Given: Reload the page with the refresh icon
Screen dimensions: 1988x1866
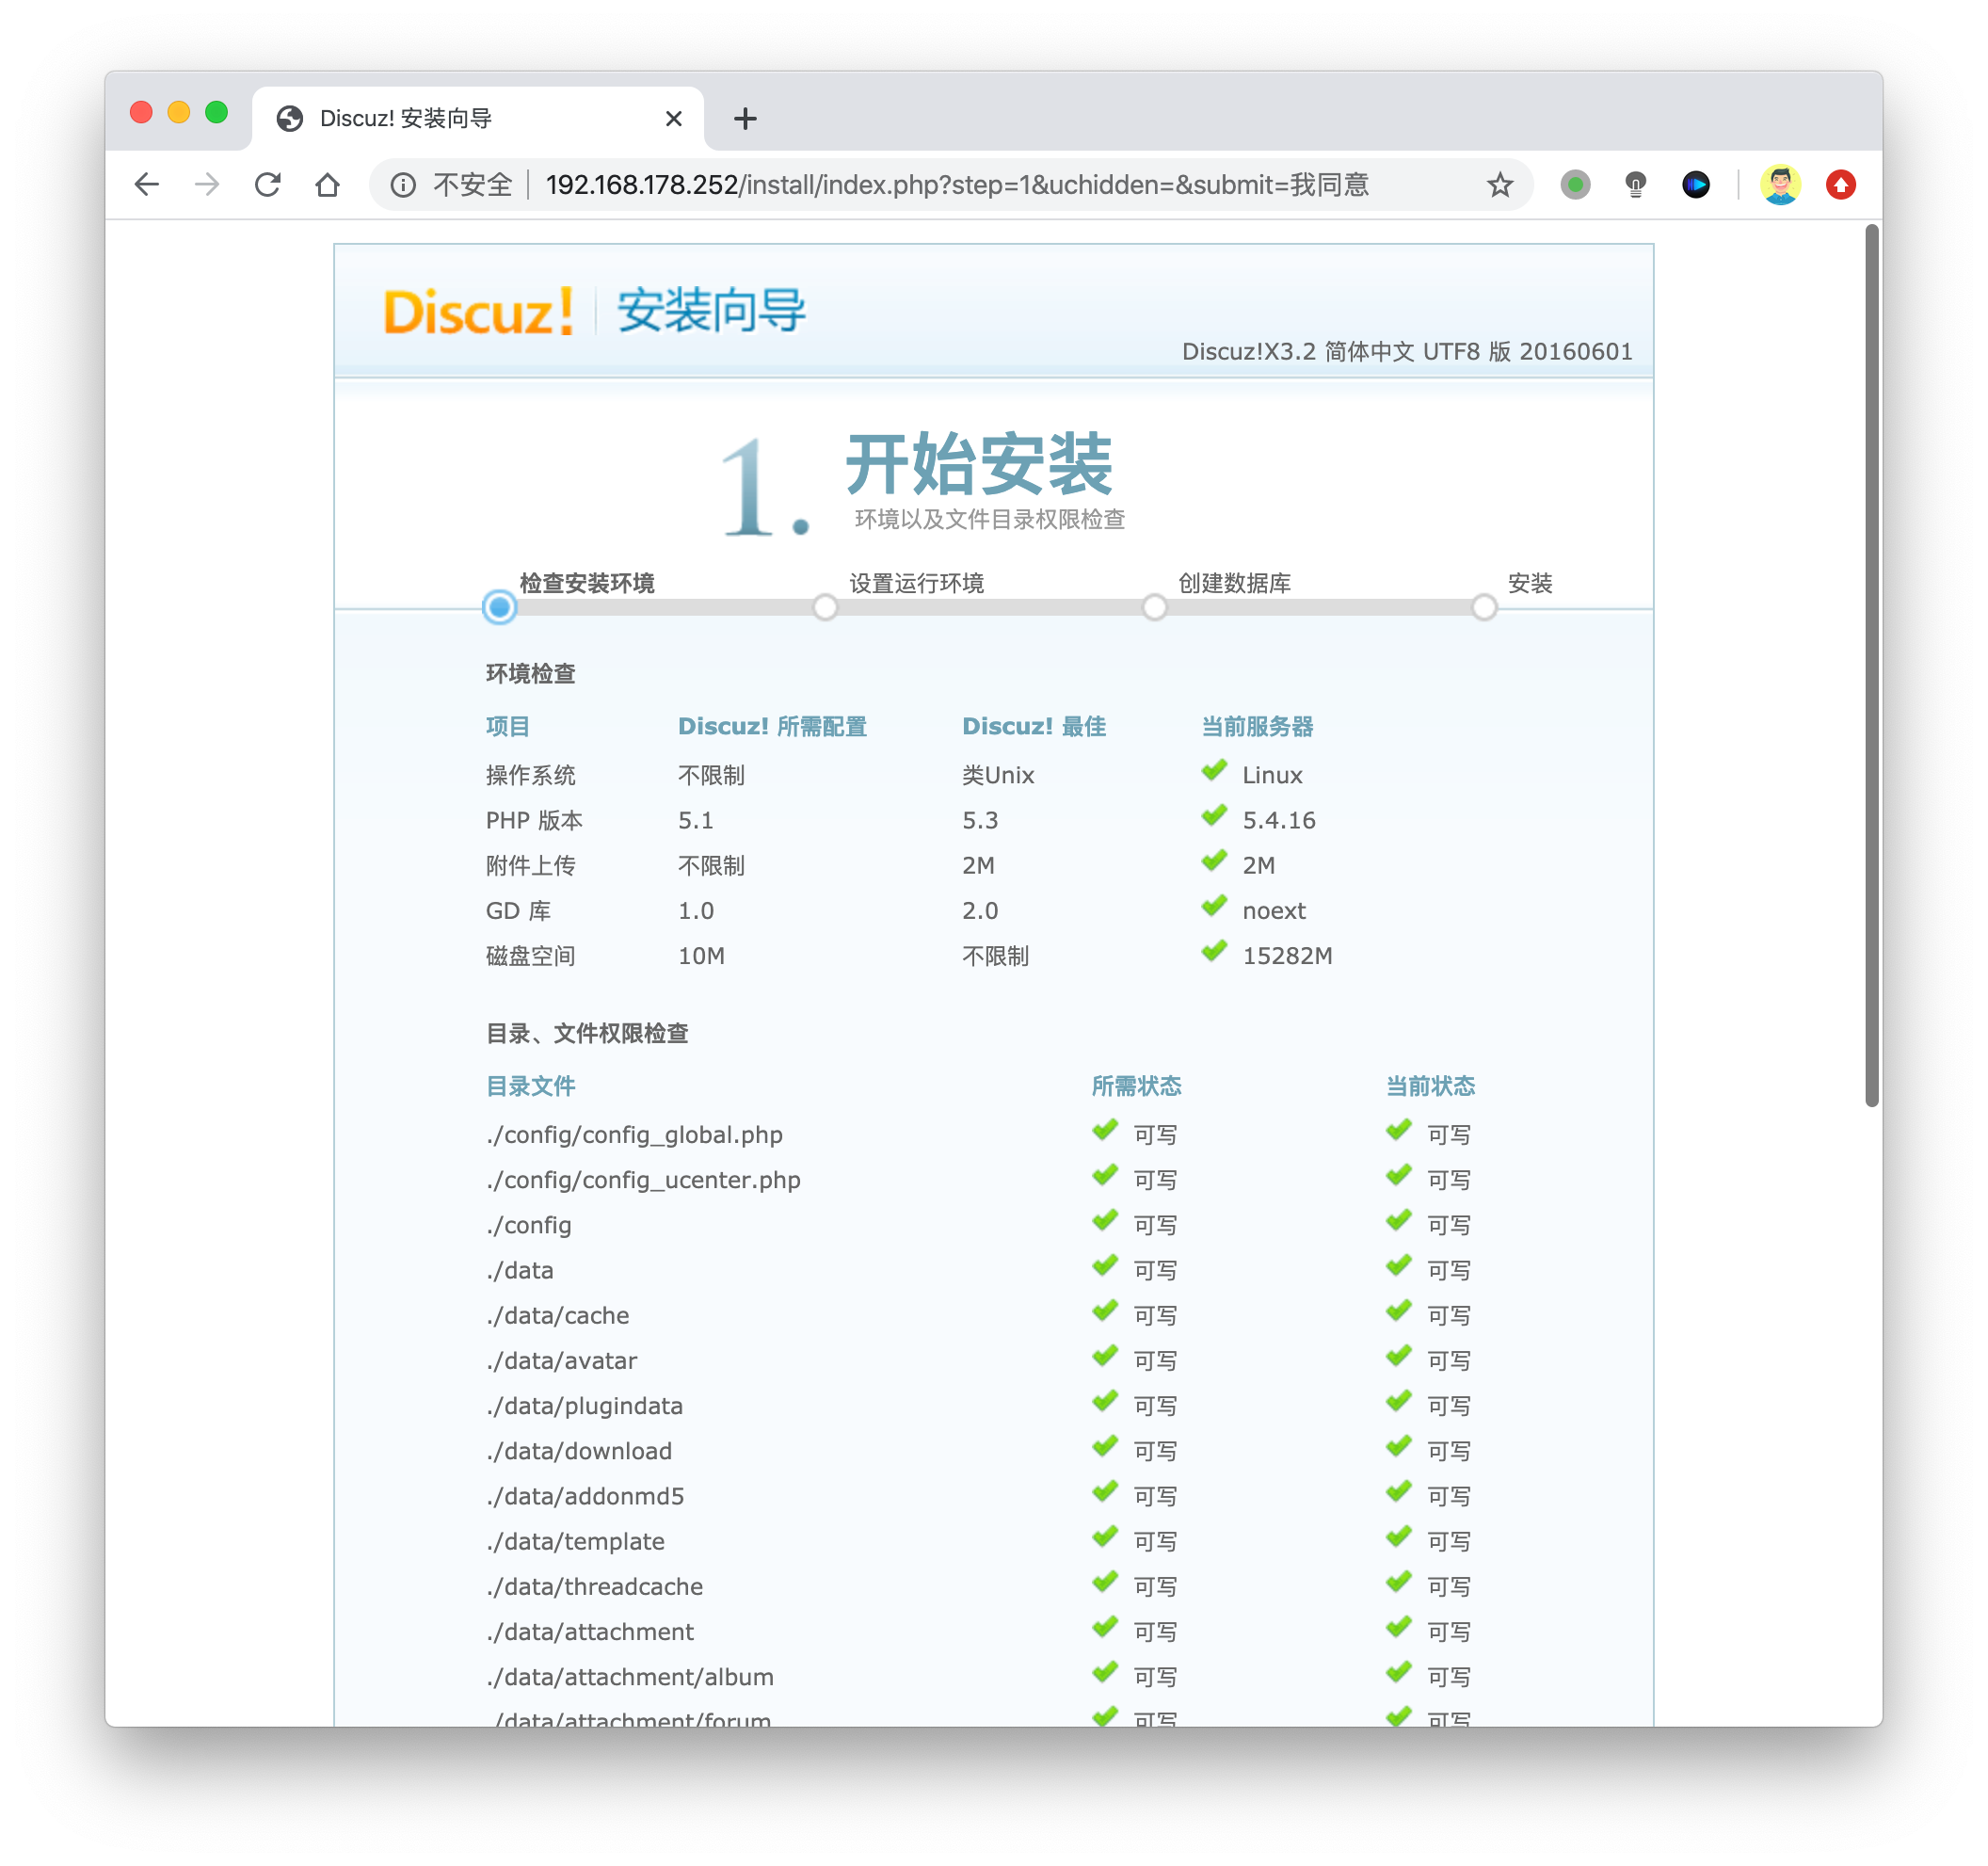Looking at the screenshot, I should (267, 185).
